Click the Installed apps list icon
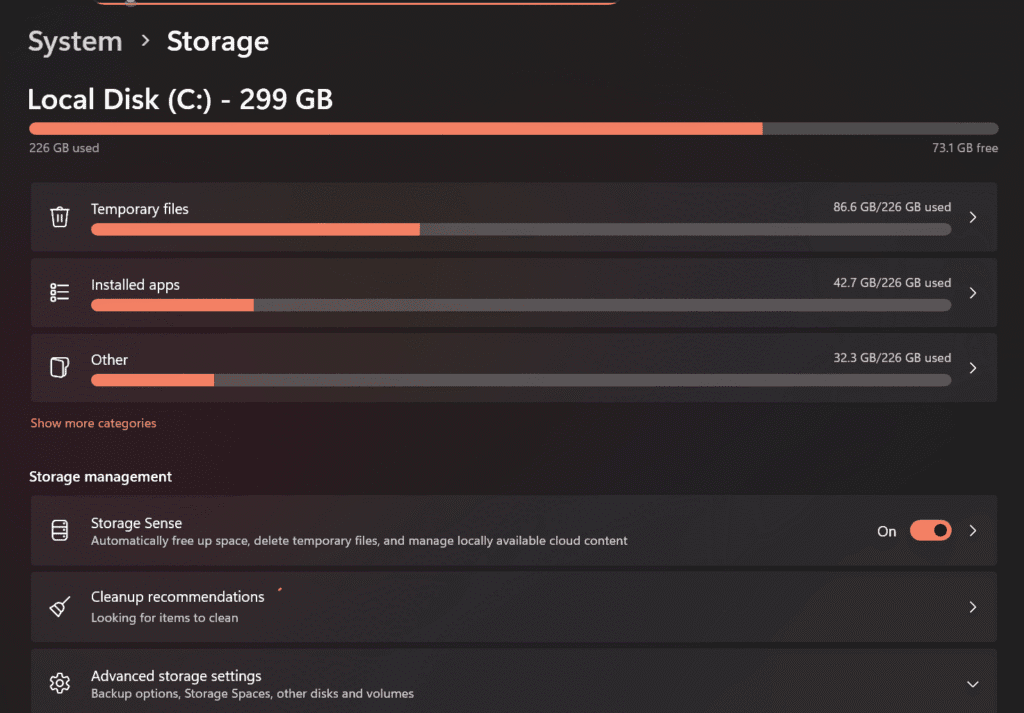Screen dimensions: 1024x713 (59, 292)
